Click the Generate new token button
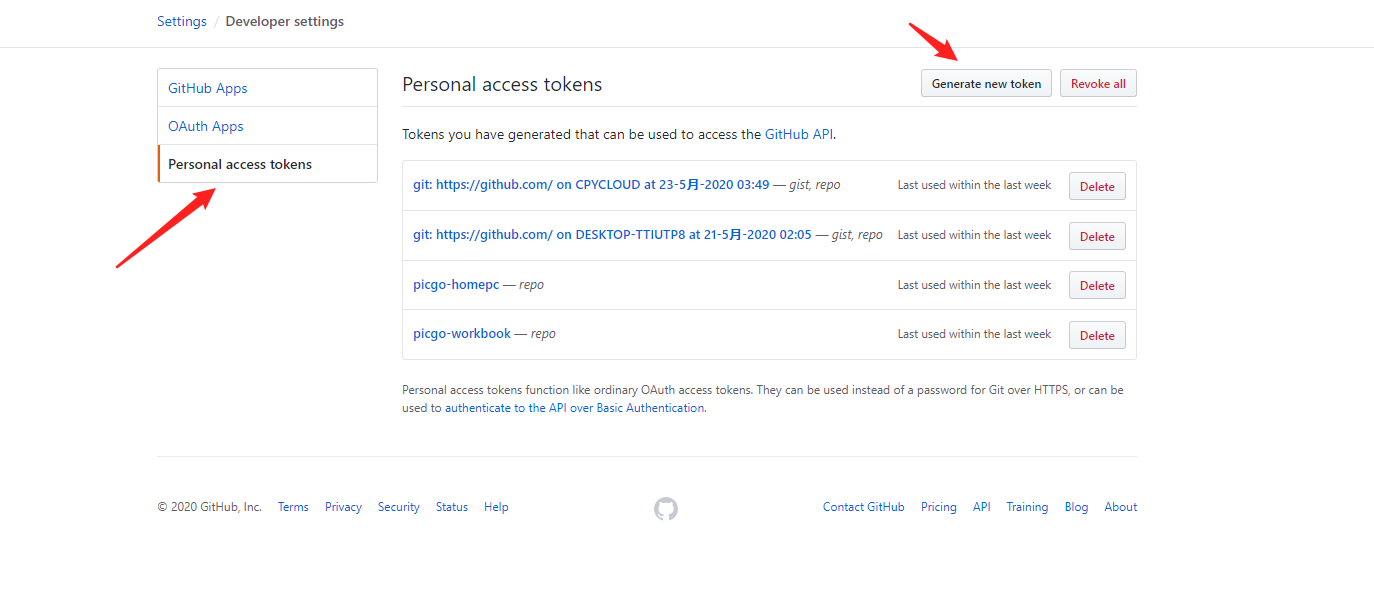 pyautogui.click(x=986, y=84)
